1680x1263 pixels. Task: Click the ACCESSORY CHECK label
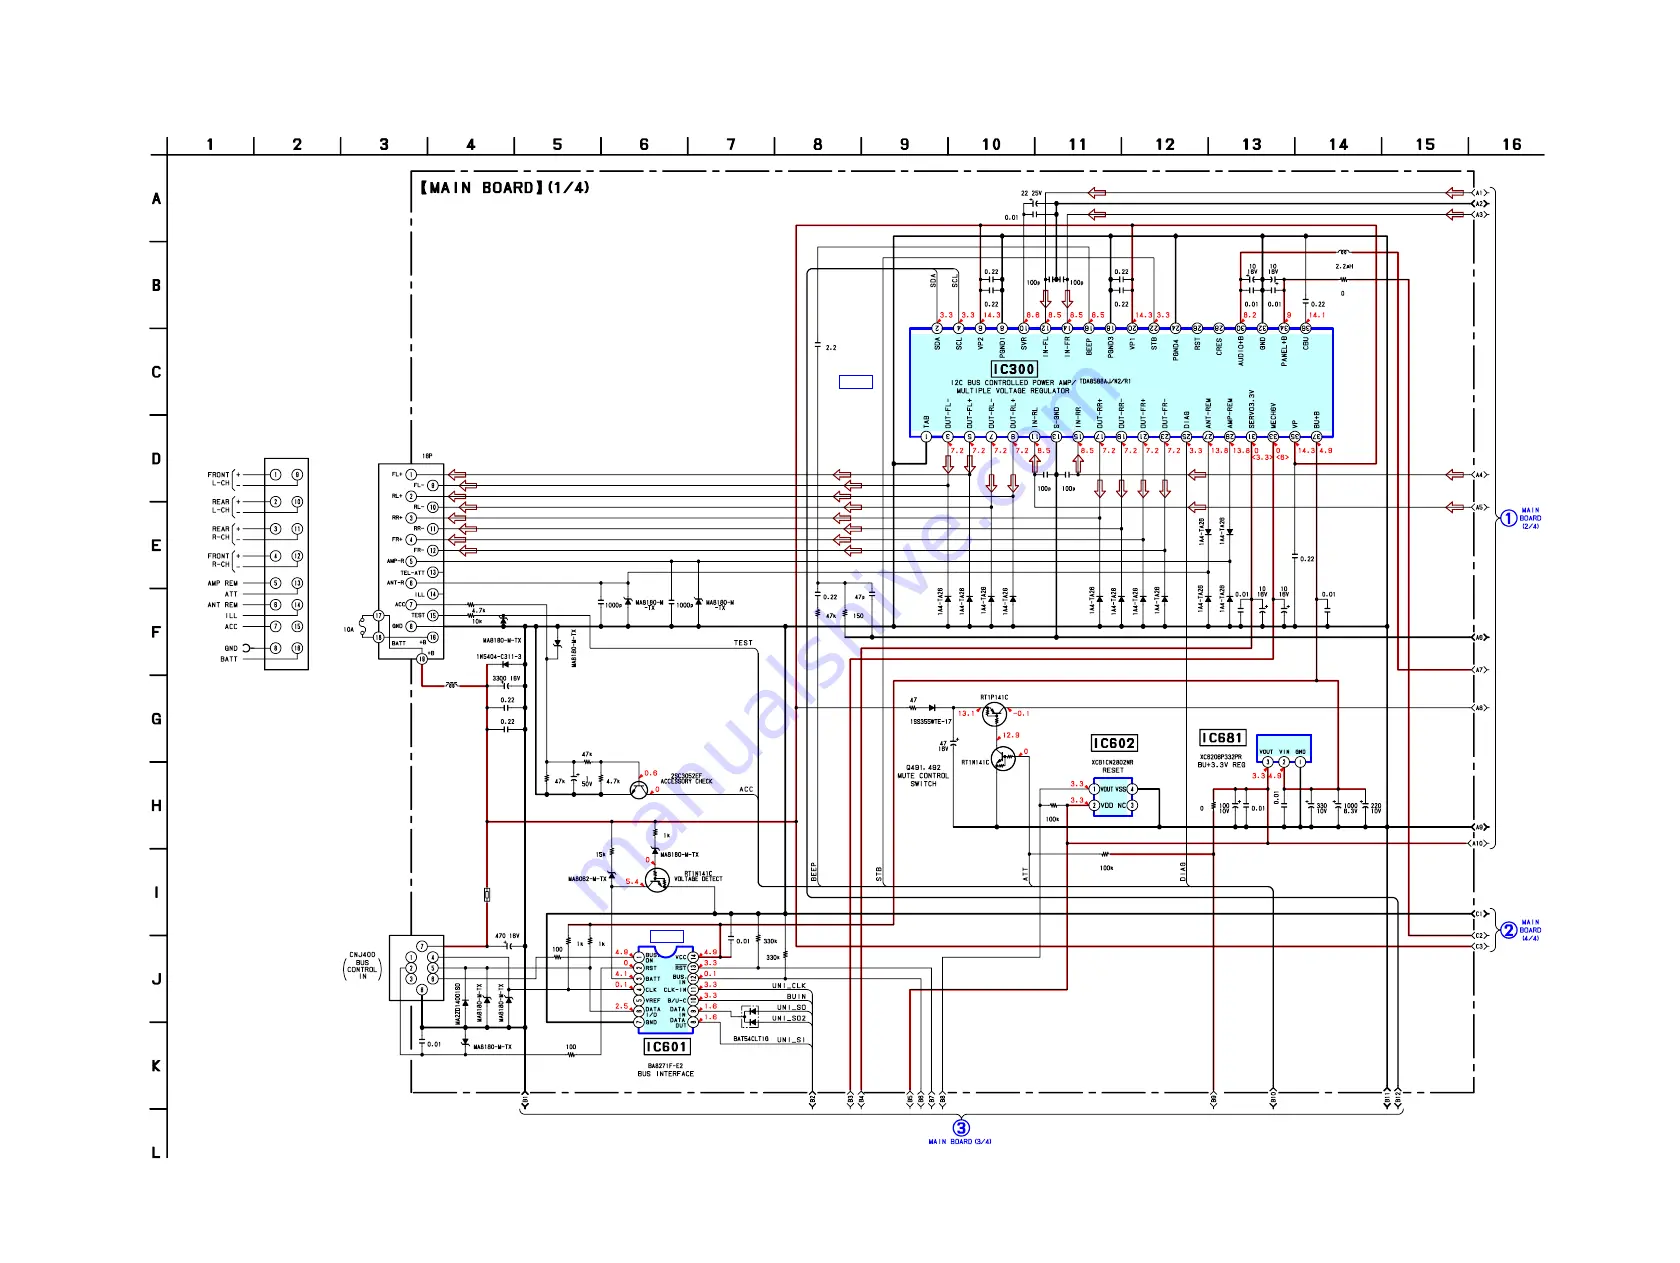point(687,782)
